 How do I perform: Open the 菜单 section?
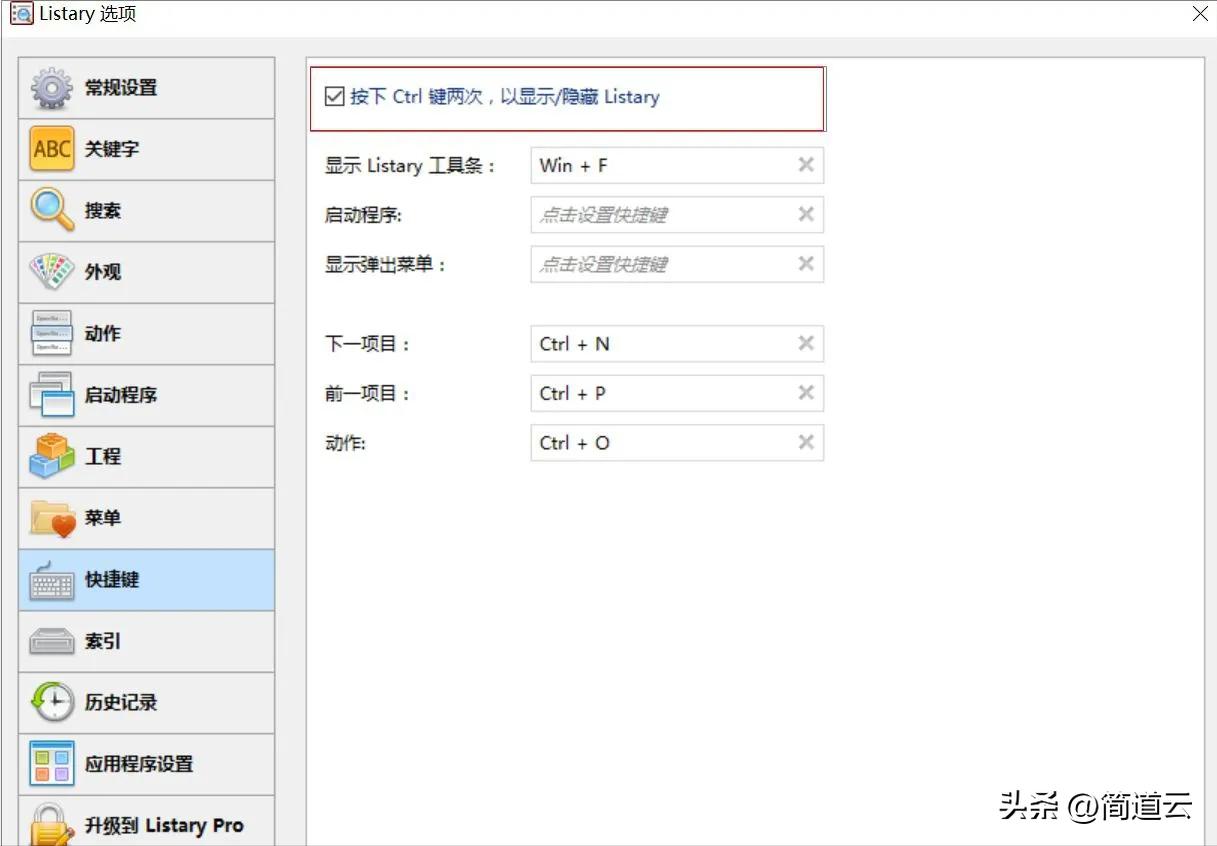[146, 518]
